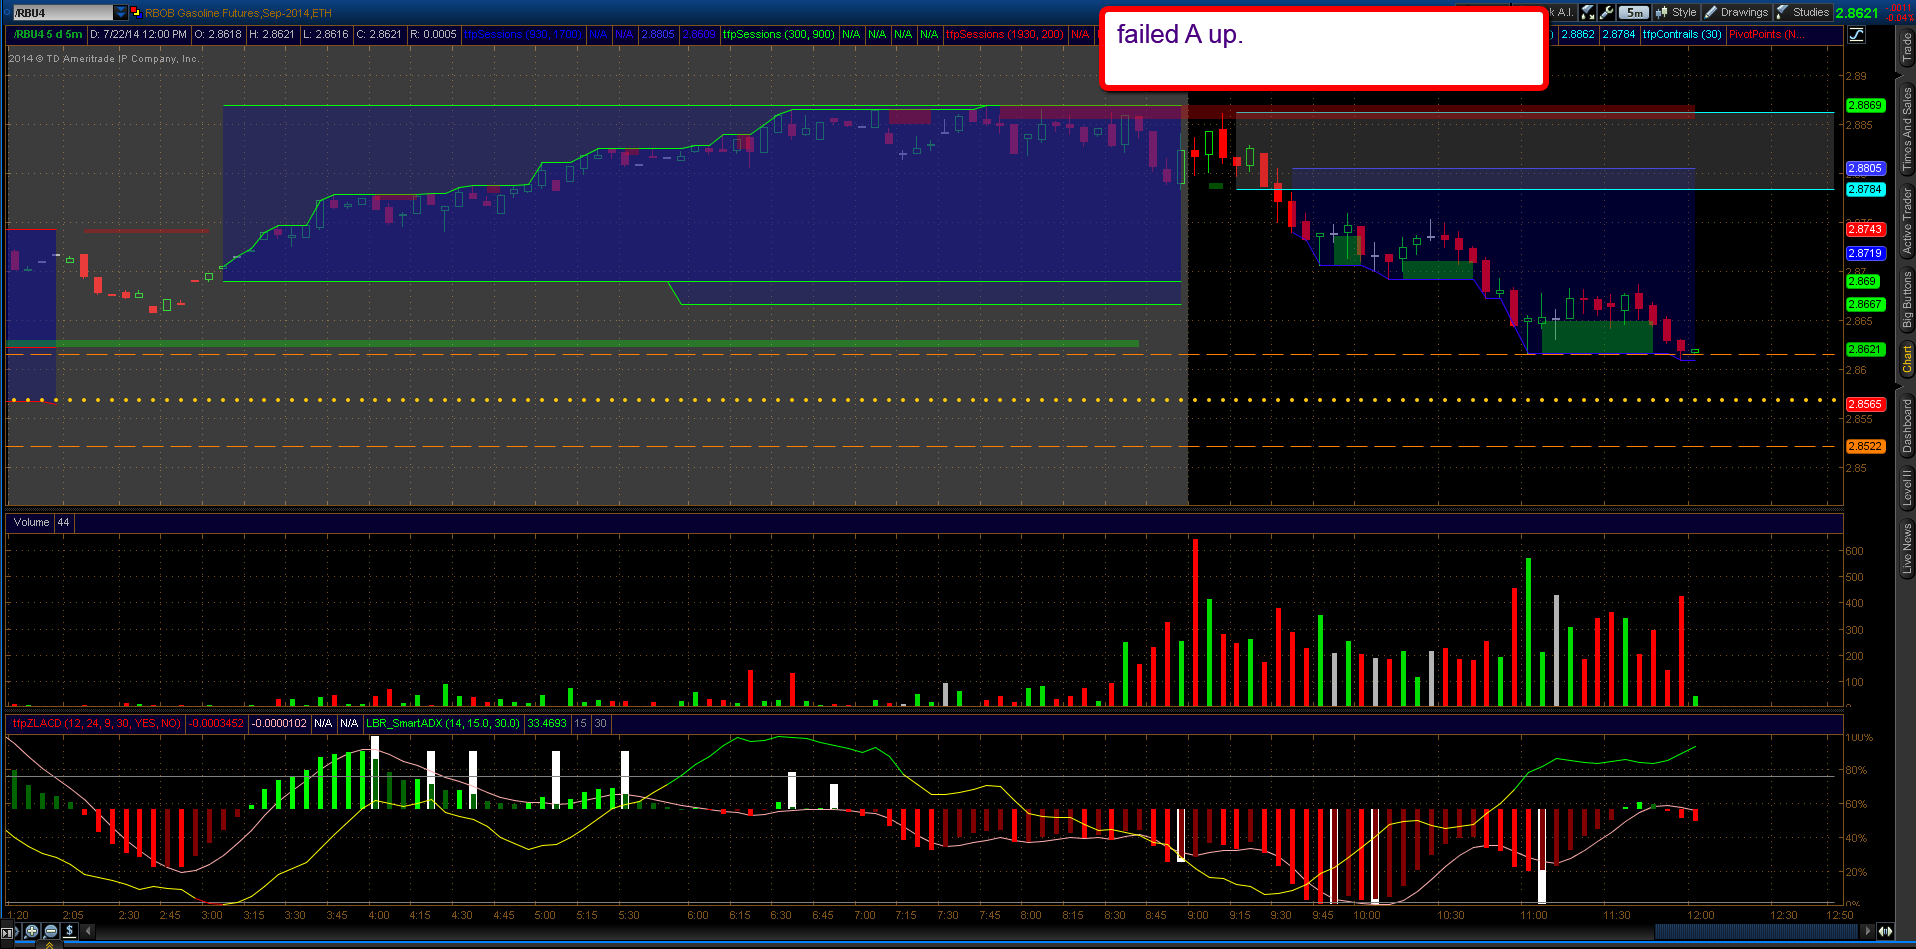1916x949 pixels.
Task: Click the Volume study label
Action: 31,522
